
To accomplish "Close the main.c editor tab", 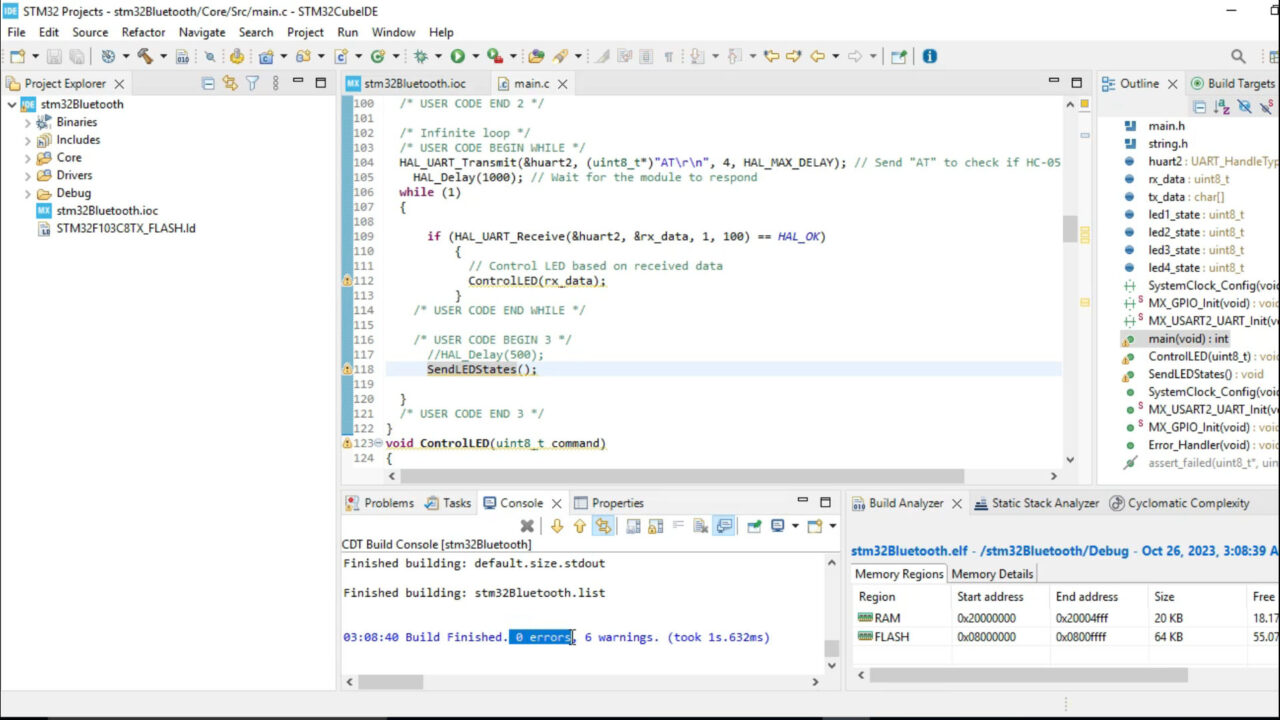I will 562,84.
